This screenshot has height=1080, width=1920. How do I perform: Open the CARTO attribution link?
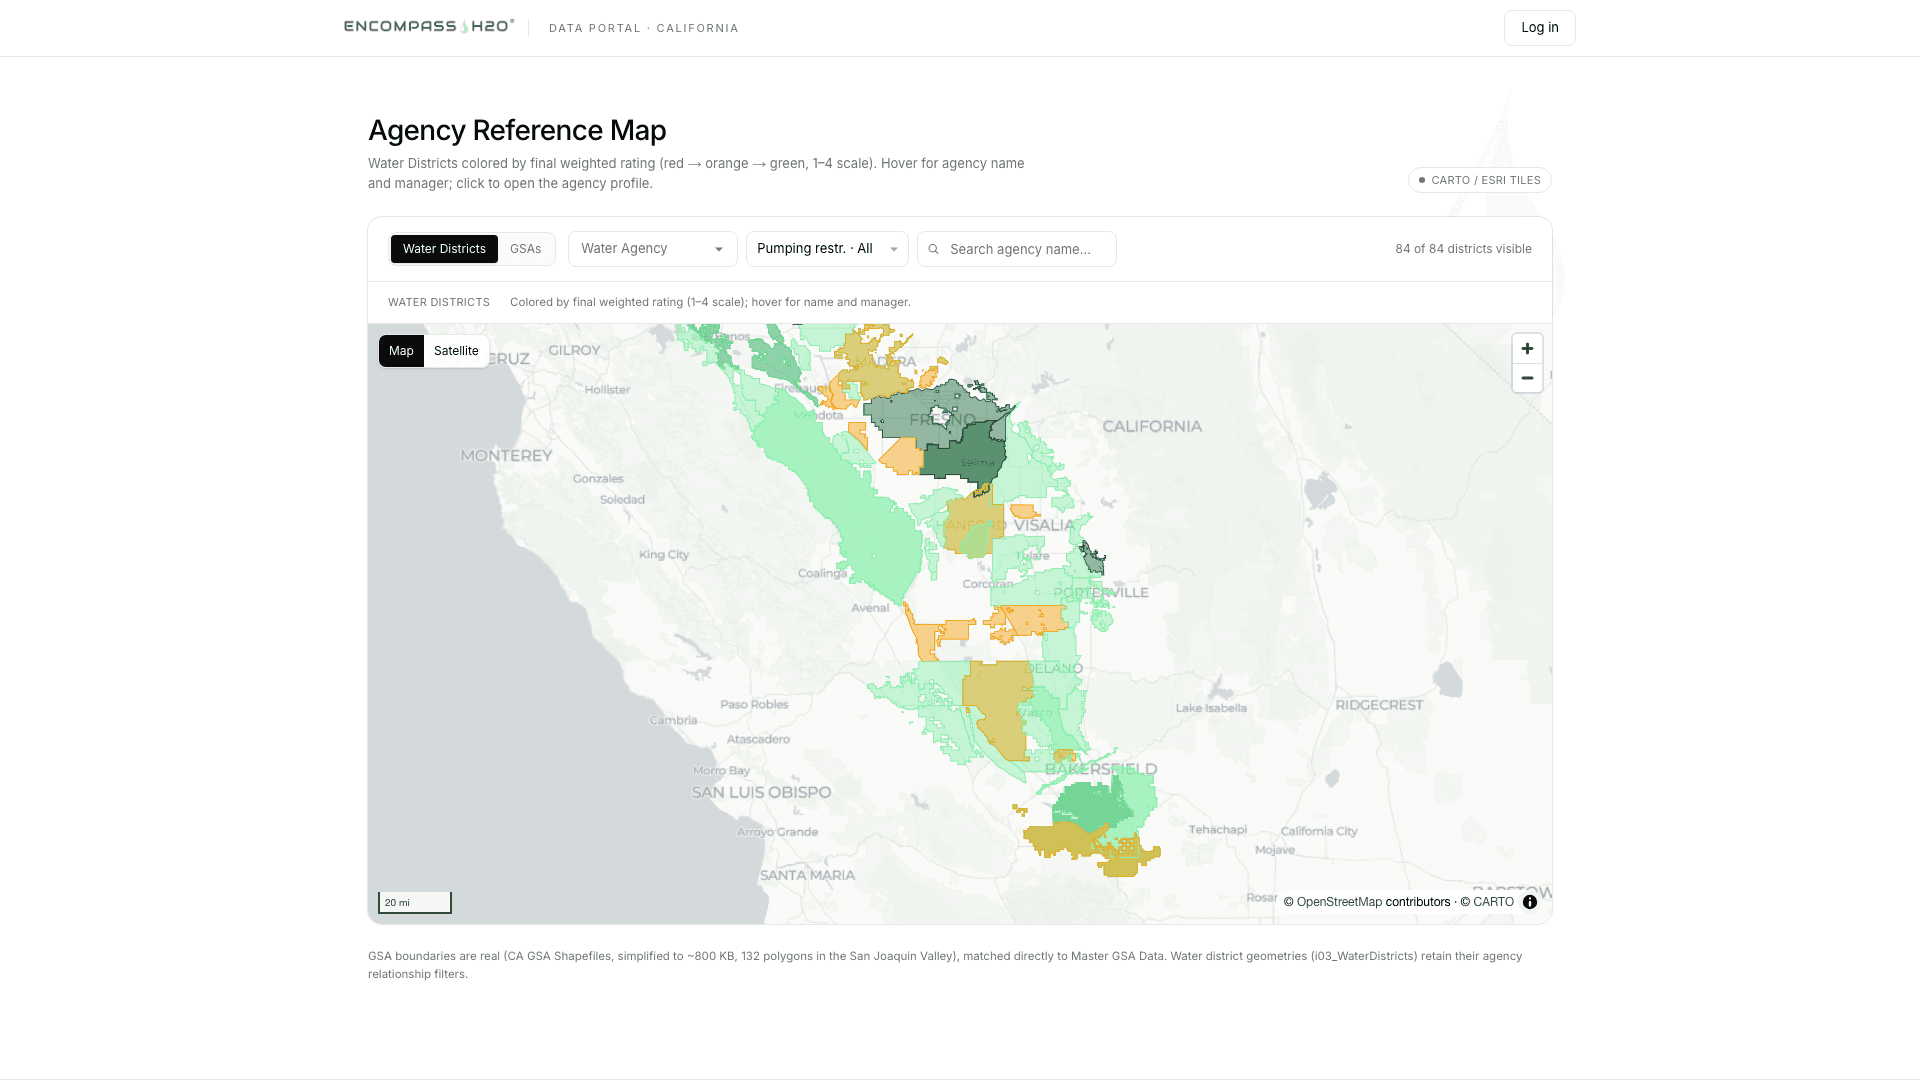[x=1493, y=902]
